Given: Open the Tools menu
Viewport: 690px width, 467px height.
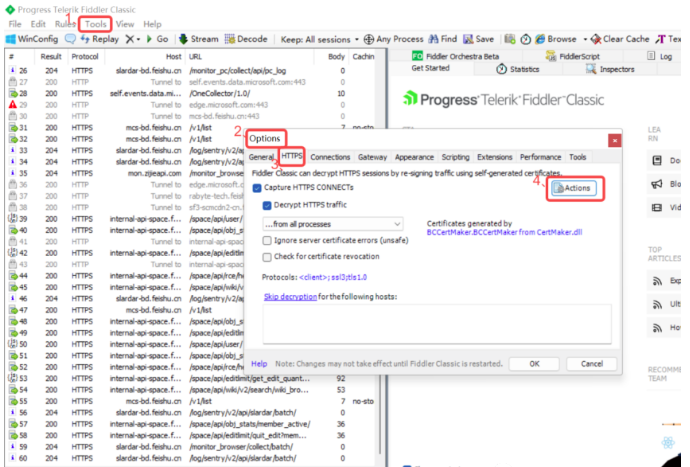Looking at the screenshot, I should coord(95,24).
